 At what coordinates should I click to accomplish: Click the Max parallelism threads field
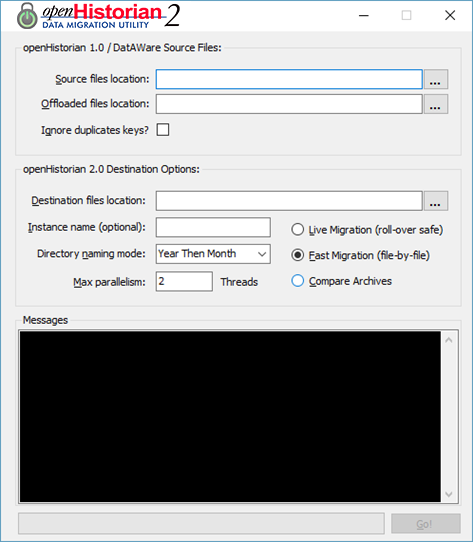point(184,281)
